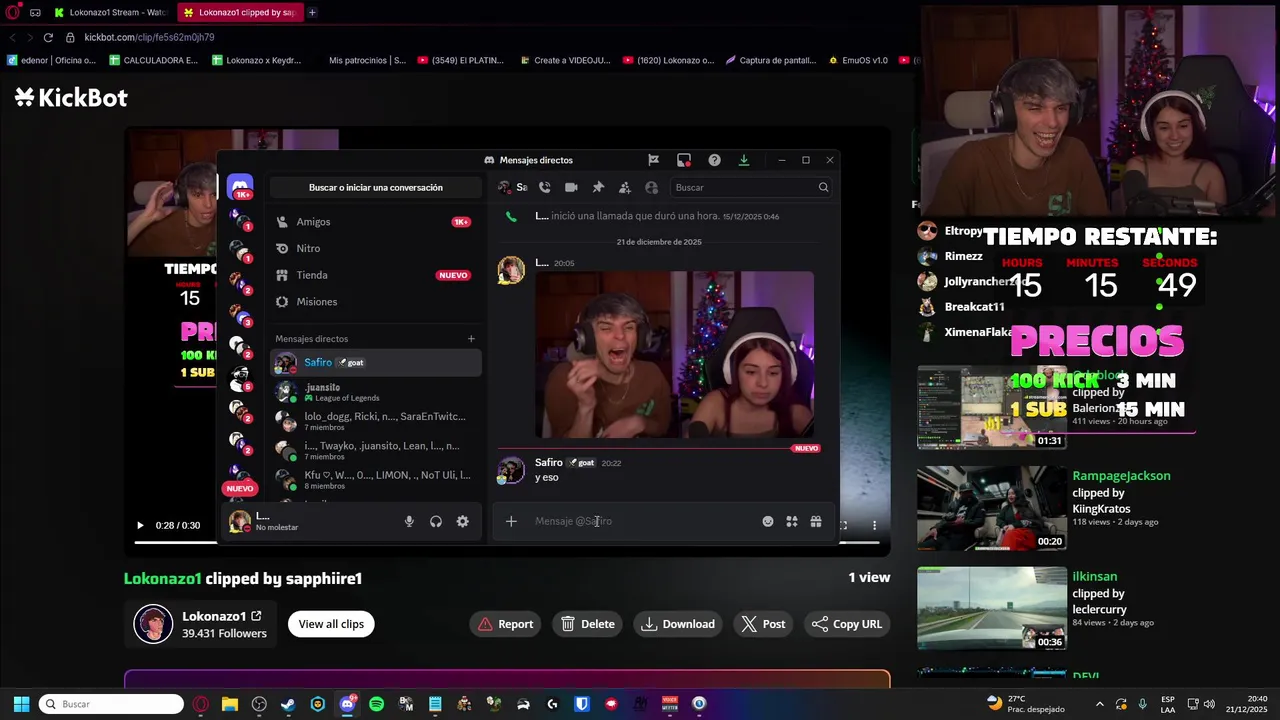Open the Lokonazo x Keydr bookmark
The width and height of the screenshot is (1280, 720).
[x=257, y=60]
